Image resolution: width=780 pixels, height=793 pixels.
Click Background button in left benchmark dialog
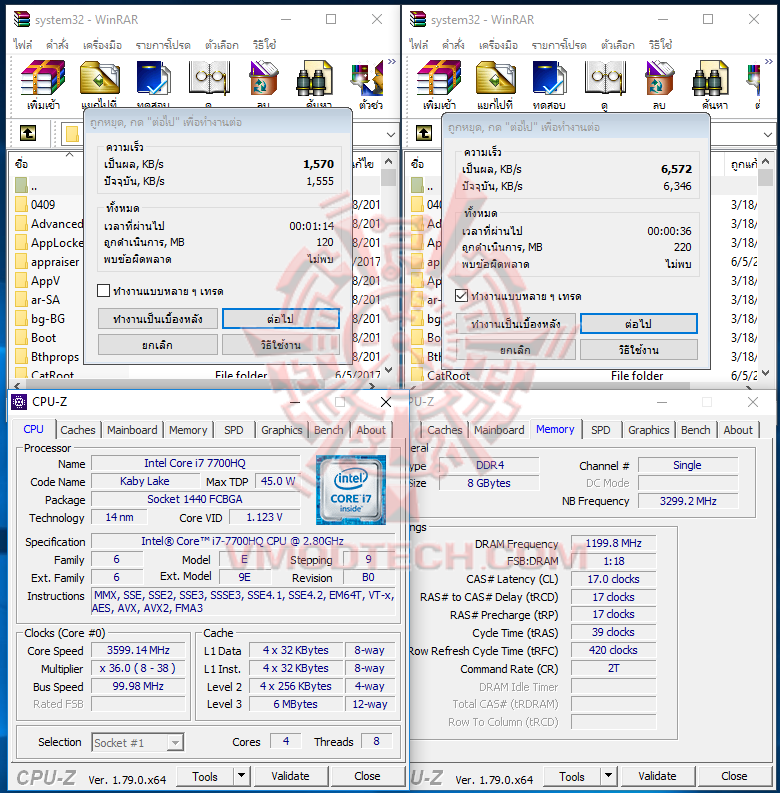[158, 319]
